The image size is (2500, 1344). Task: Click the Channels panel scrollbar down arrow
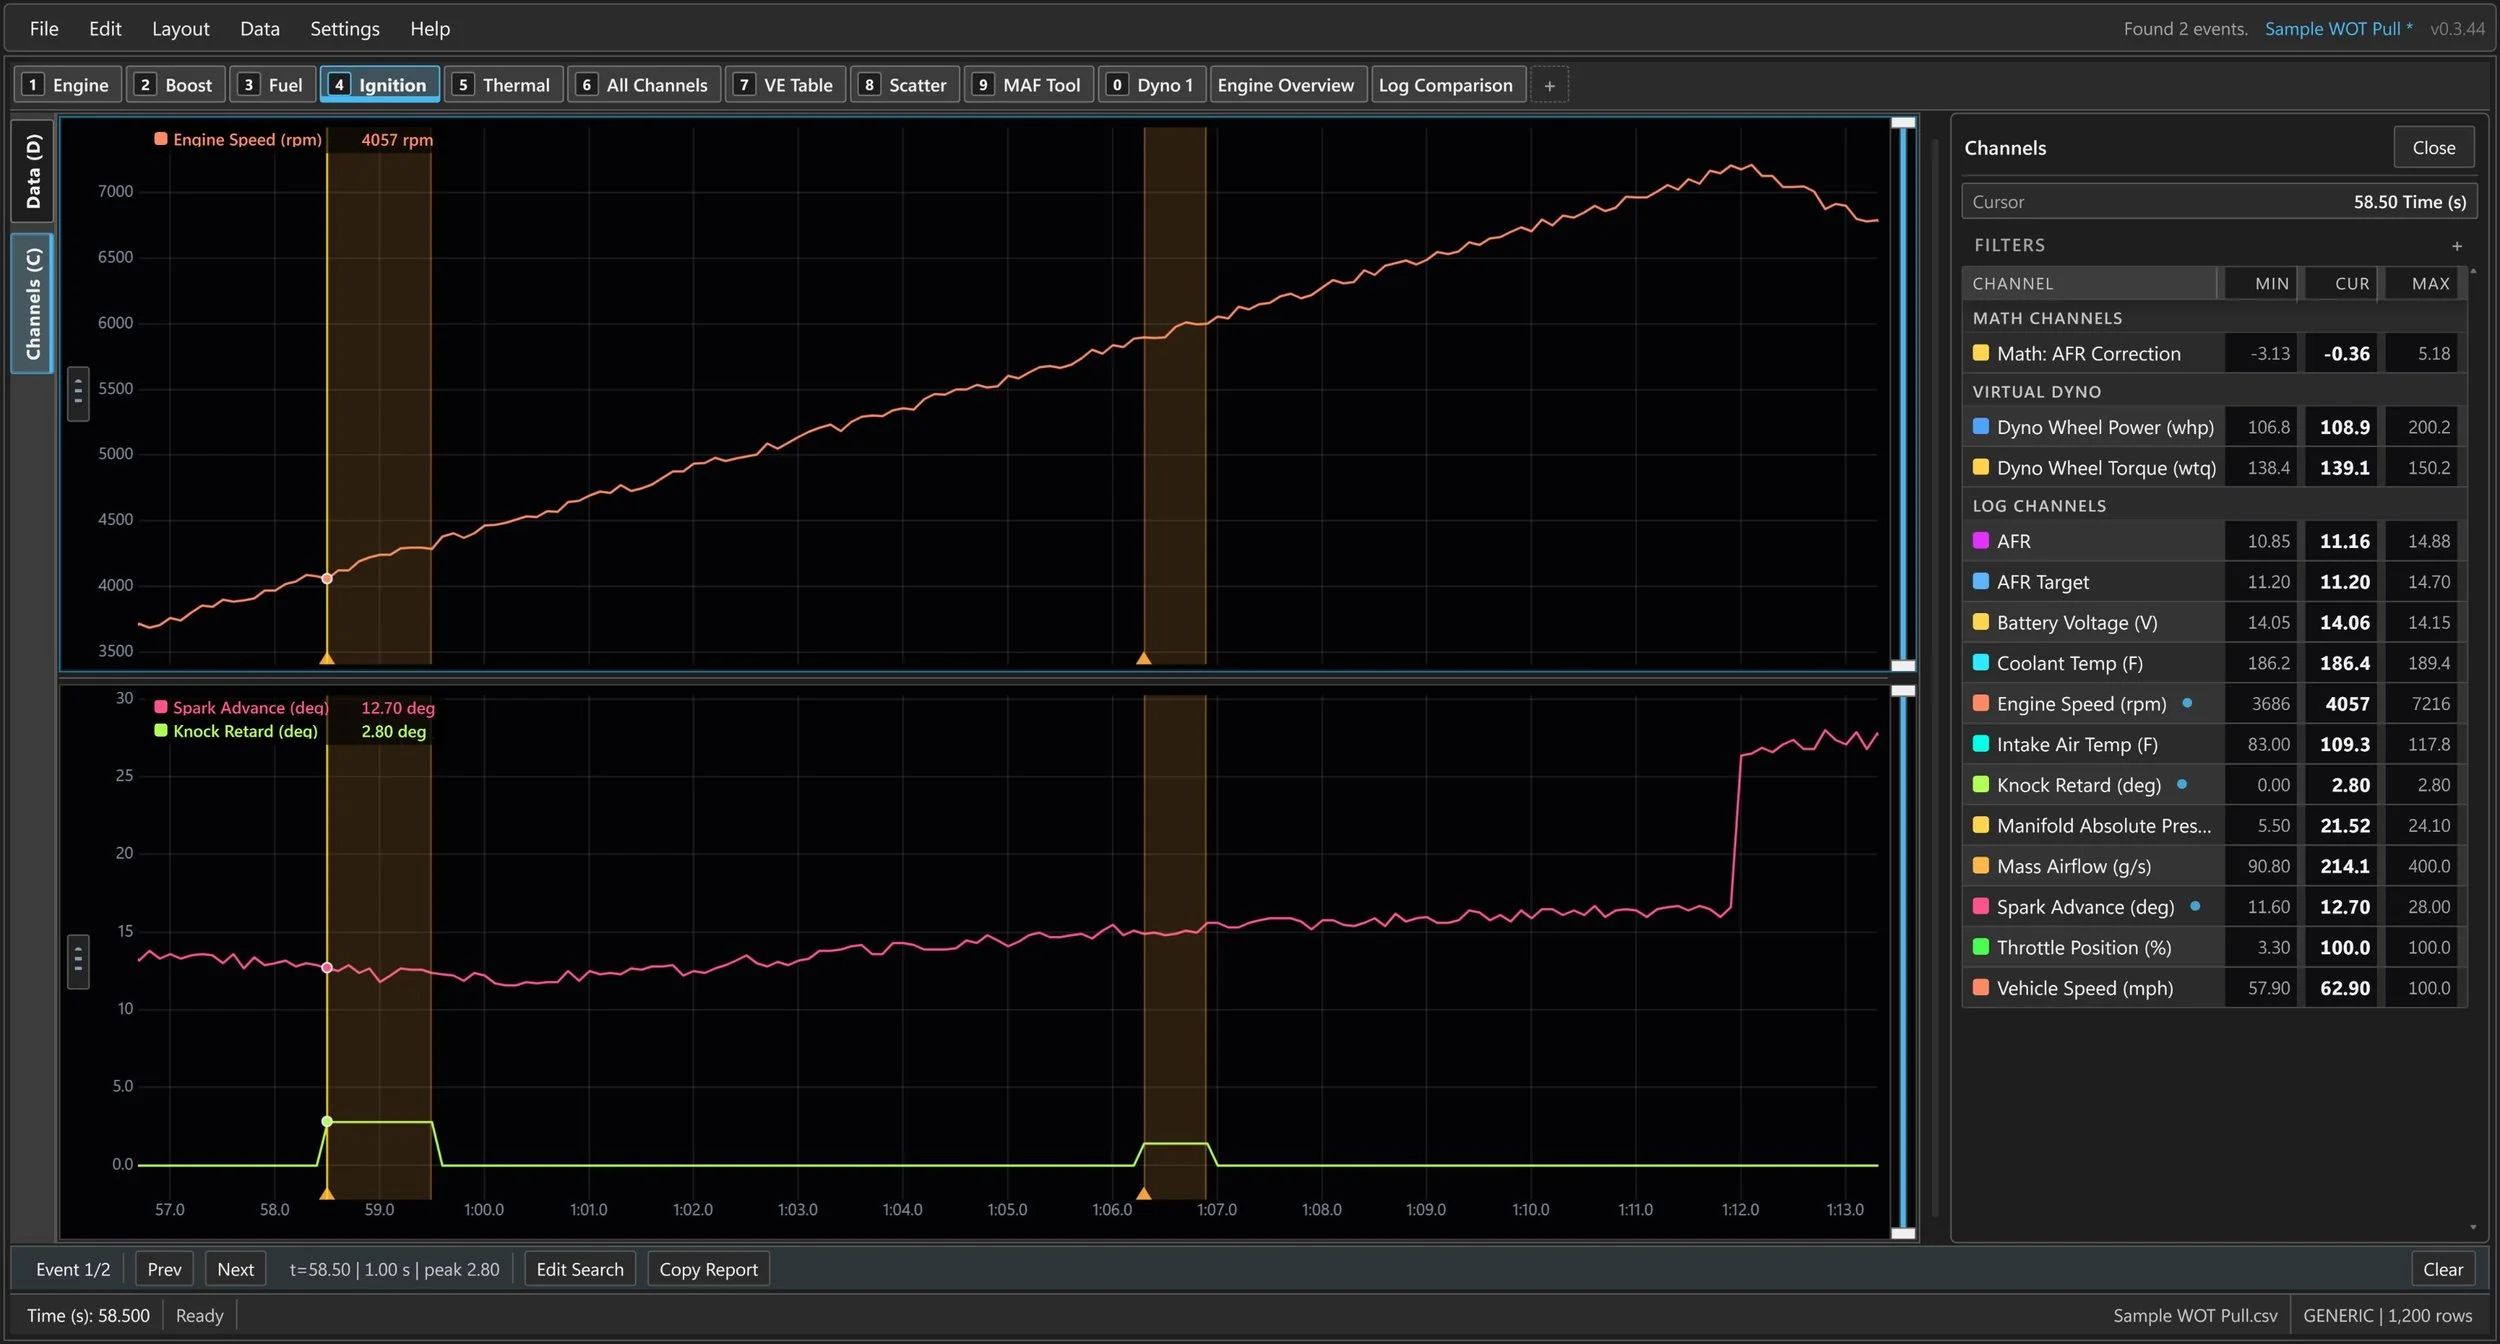[x=2473, y=1227]
